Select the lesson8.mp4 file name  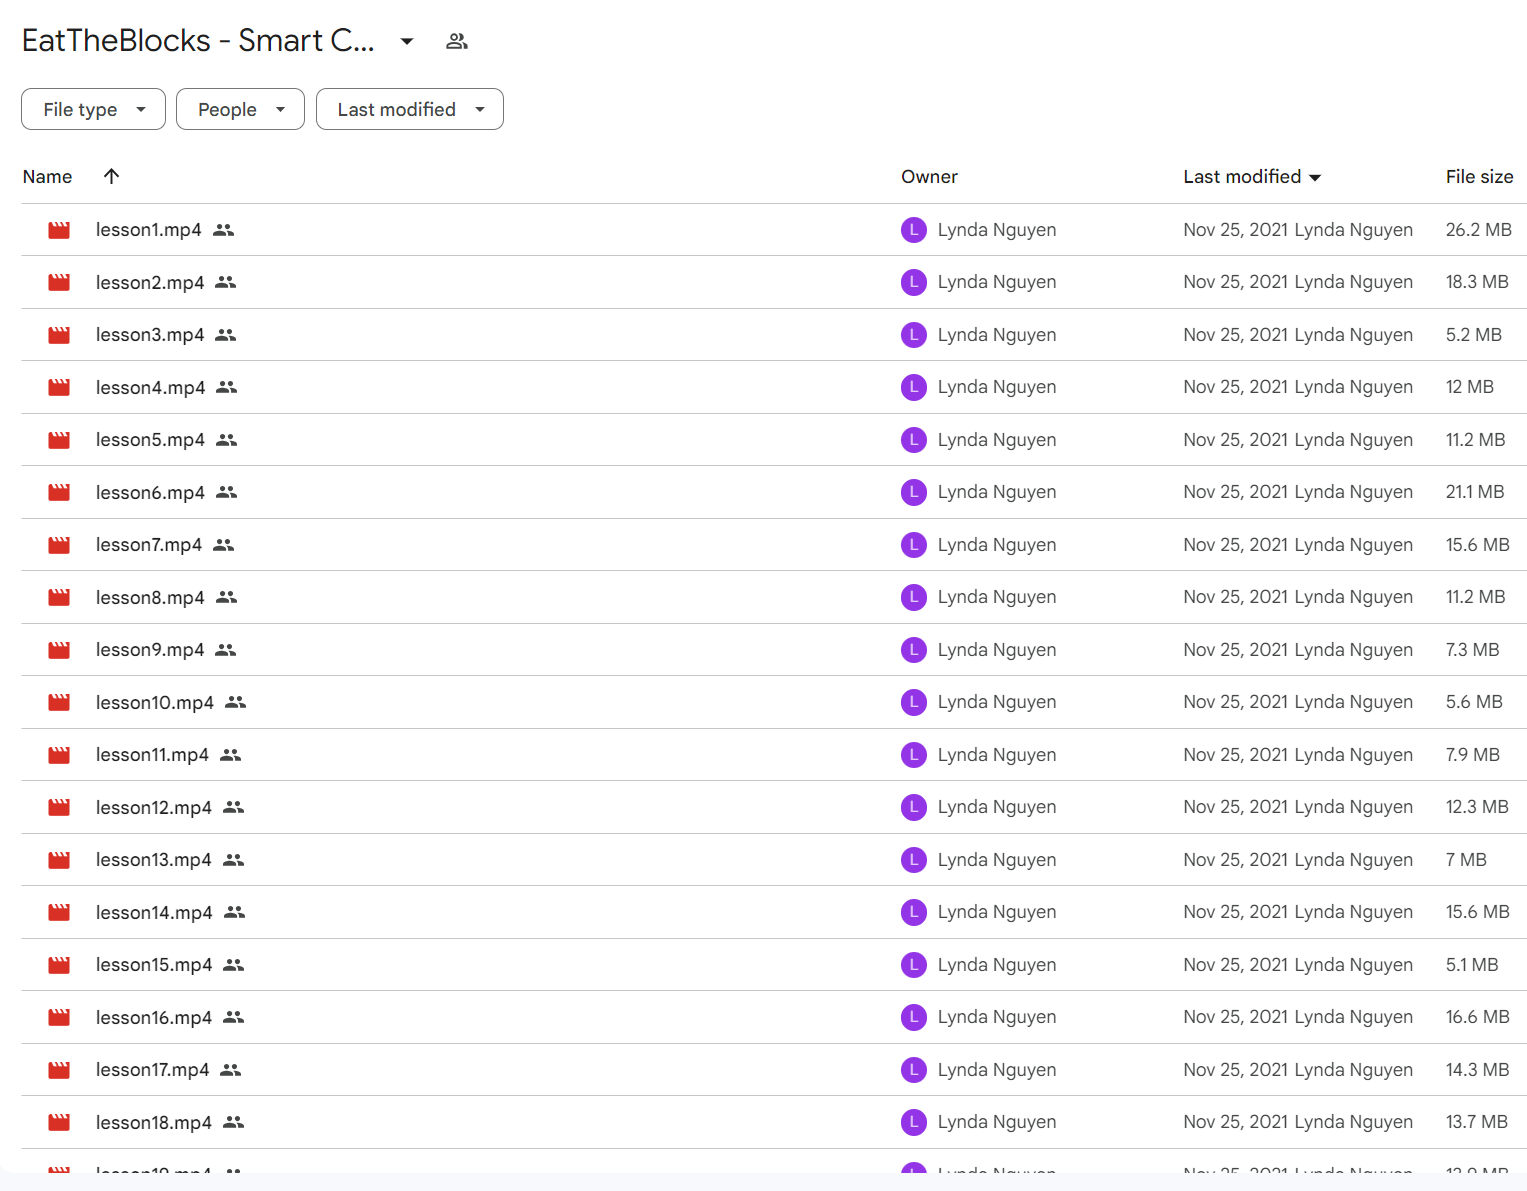(150, 598)
